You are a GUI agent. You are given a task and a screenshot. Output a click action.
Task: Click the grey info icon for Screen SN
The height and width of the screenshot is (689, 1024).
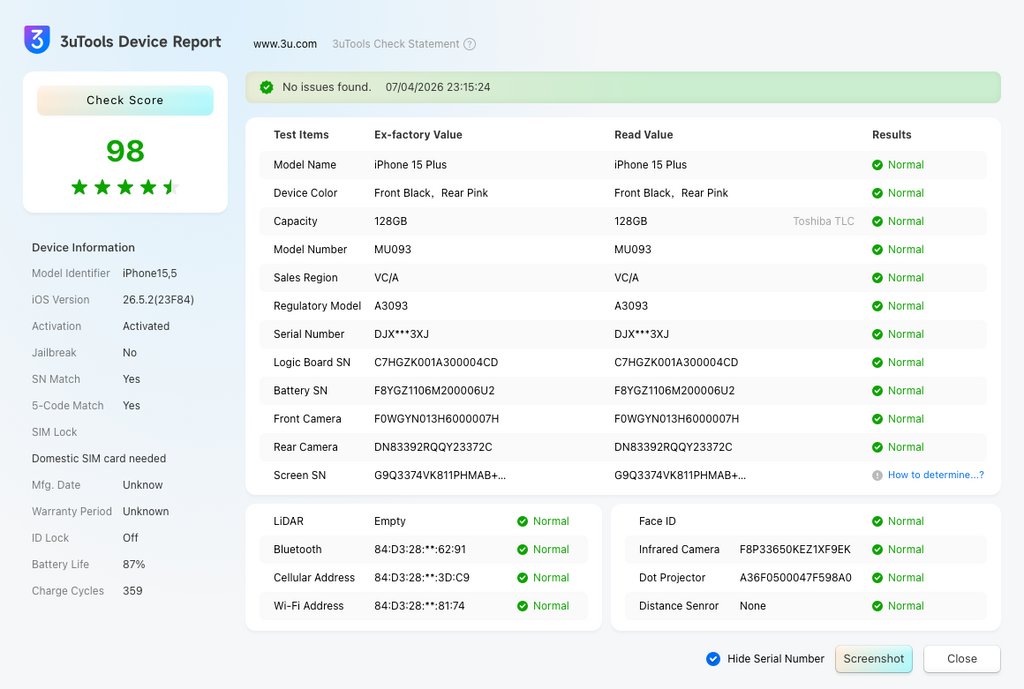pyautogui.click(x=877, y=475)
